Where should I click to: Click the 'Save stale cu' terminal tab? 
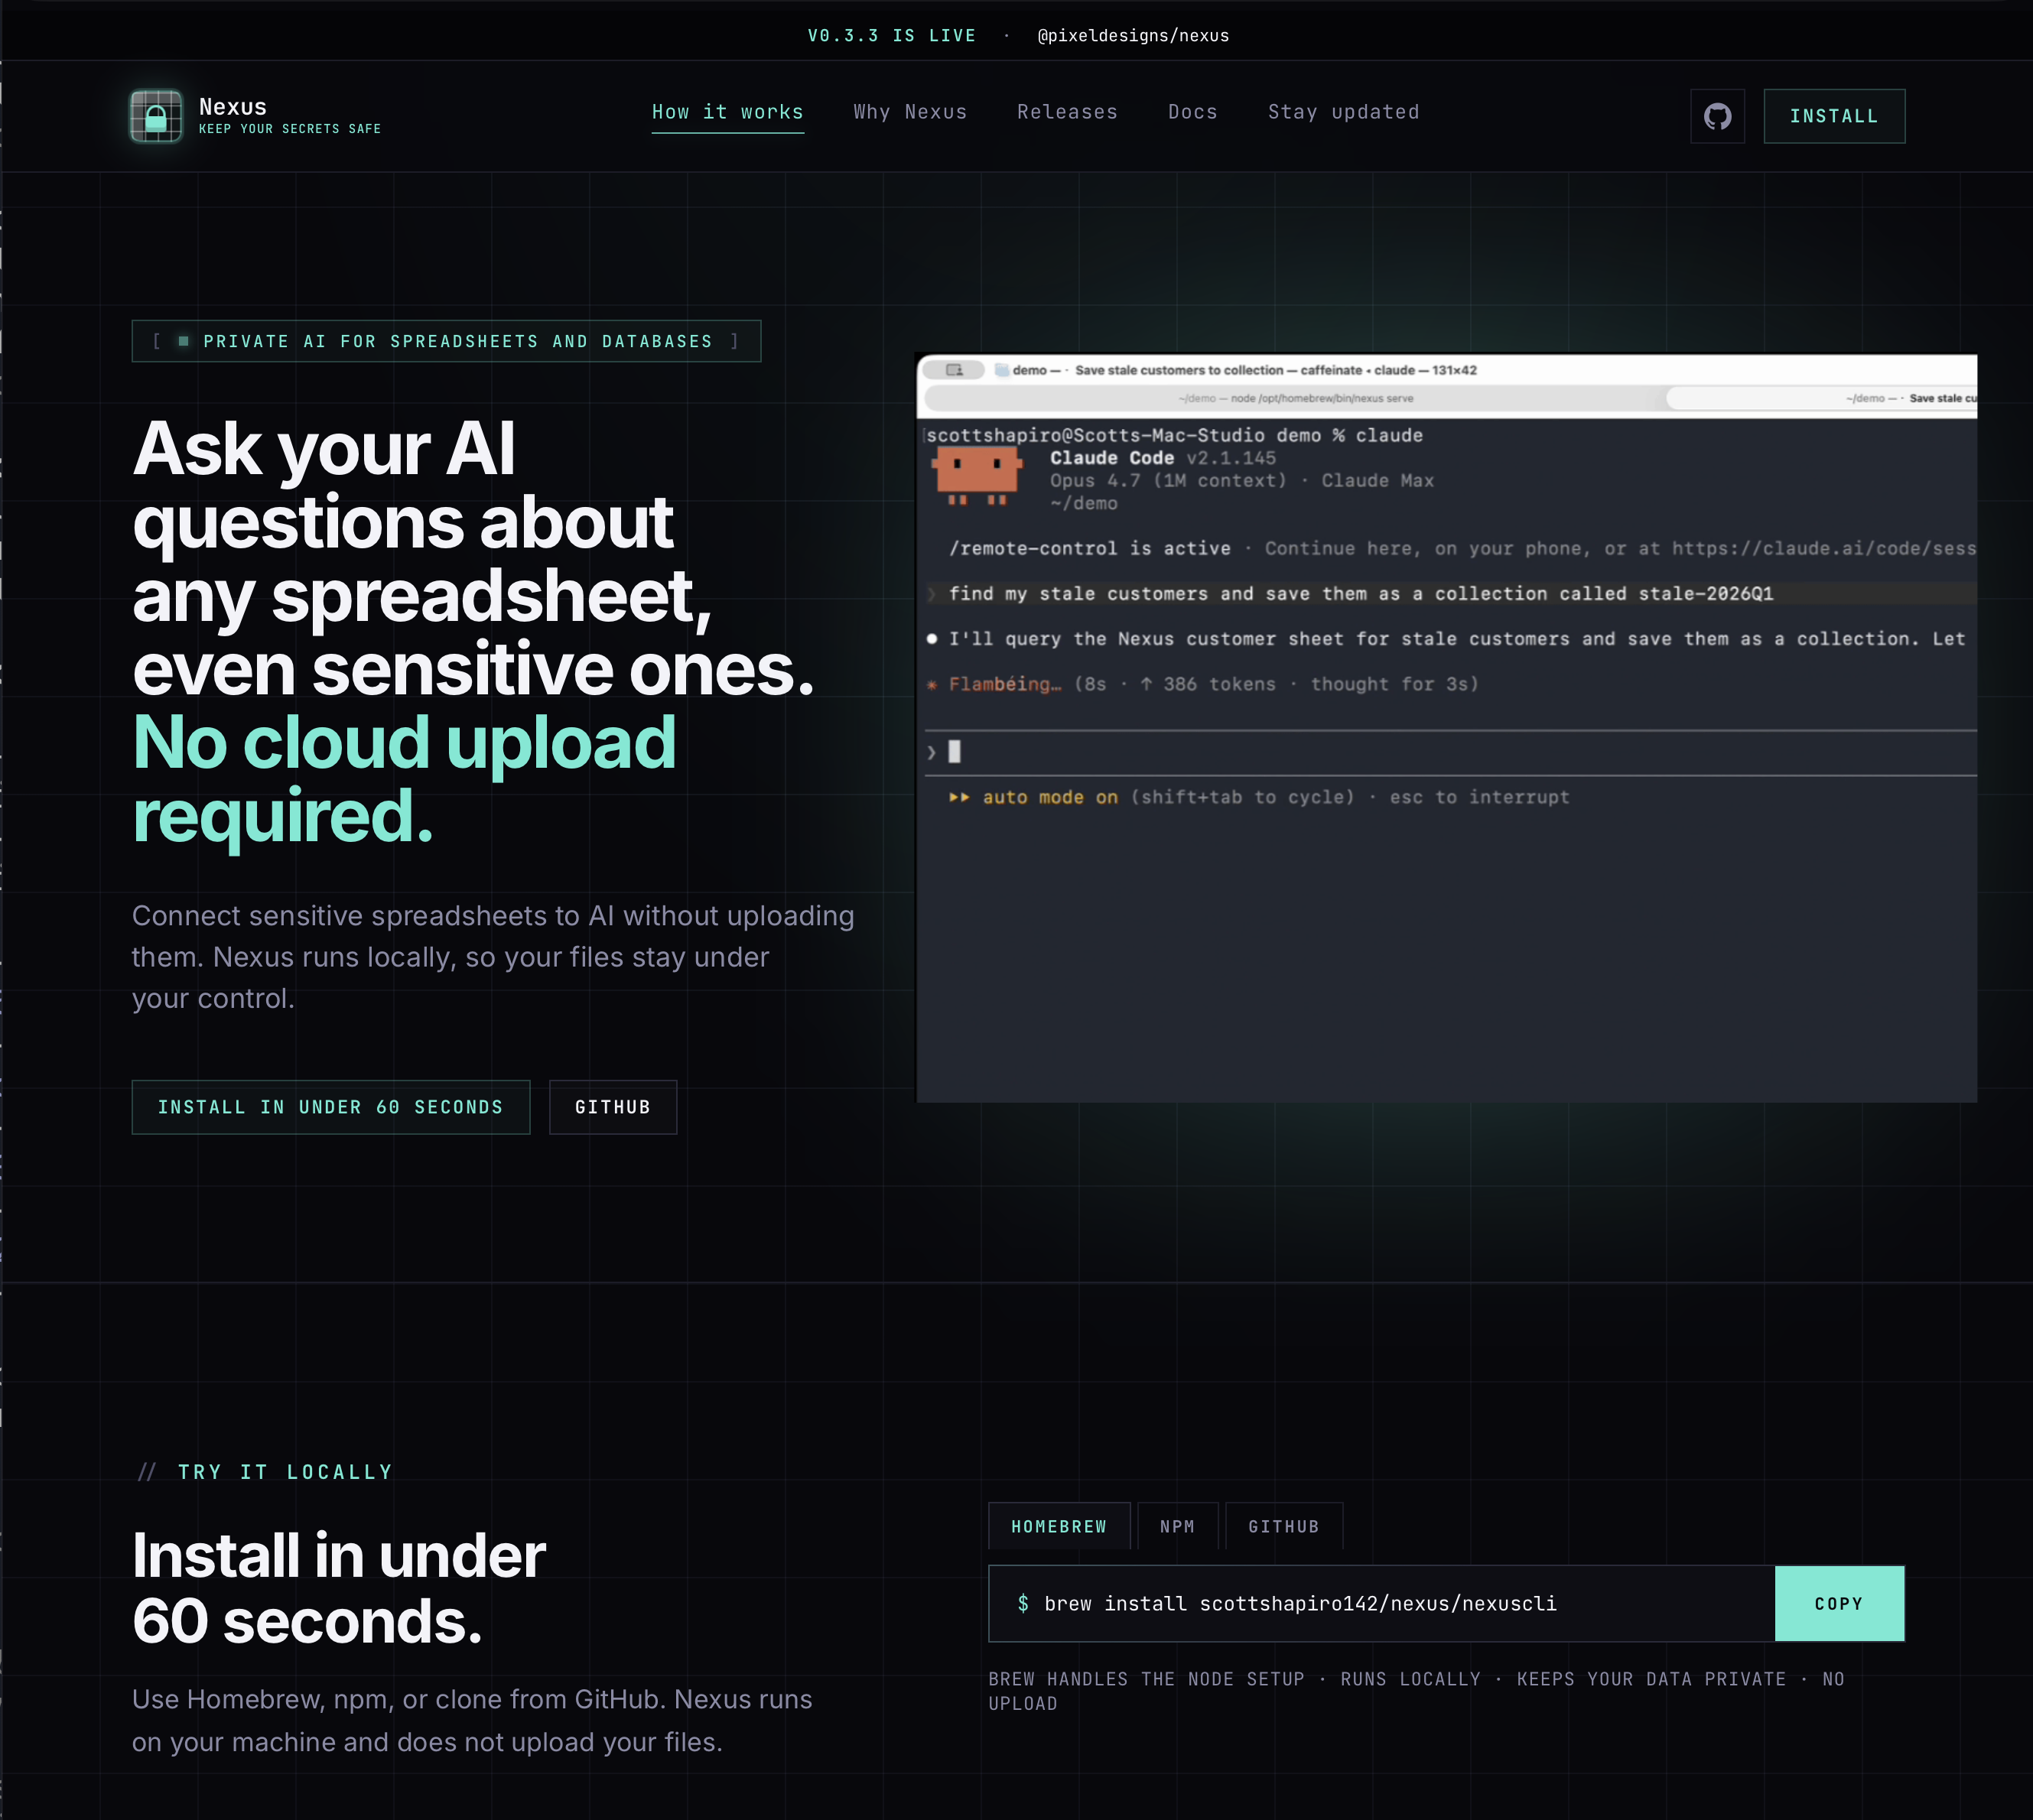tap(1822, 398)
